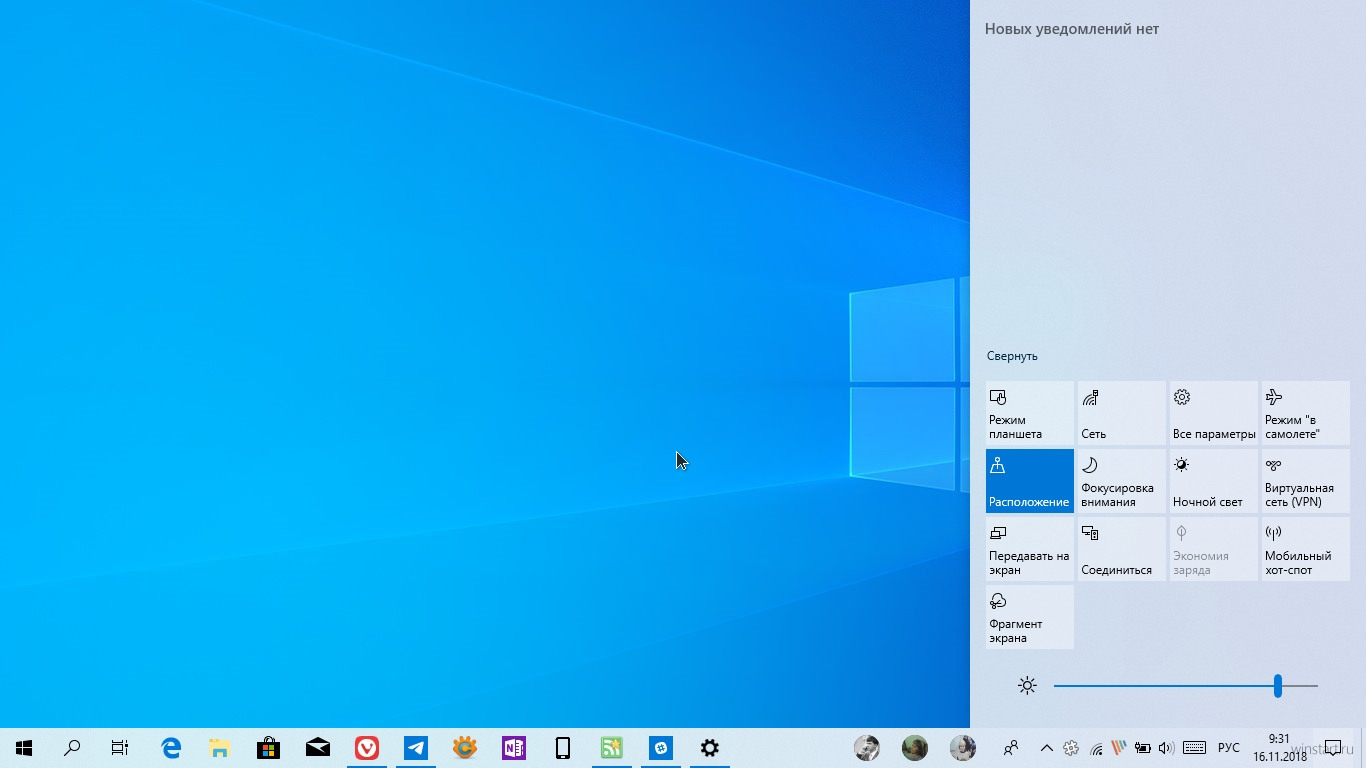Viewport: 1366px width, 768px height.
Task: Click the Task View icon
Action: pos(120,748)
